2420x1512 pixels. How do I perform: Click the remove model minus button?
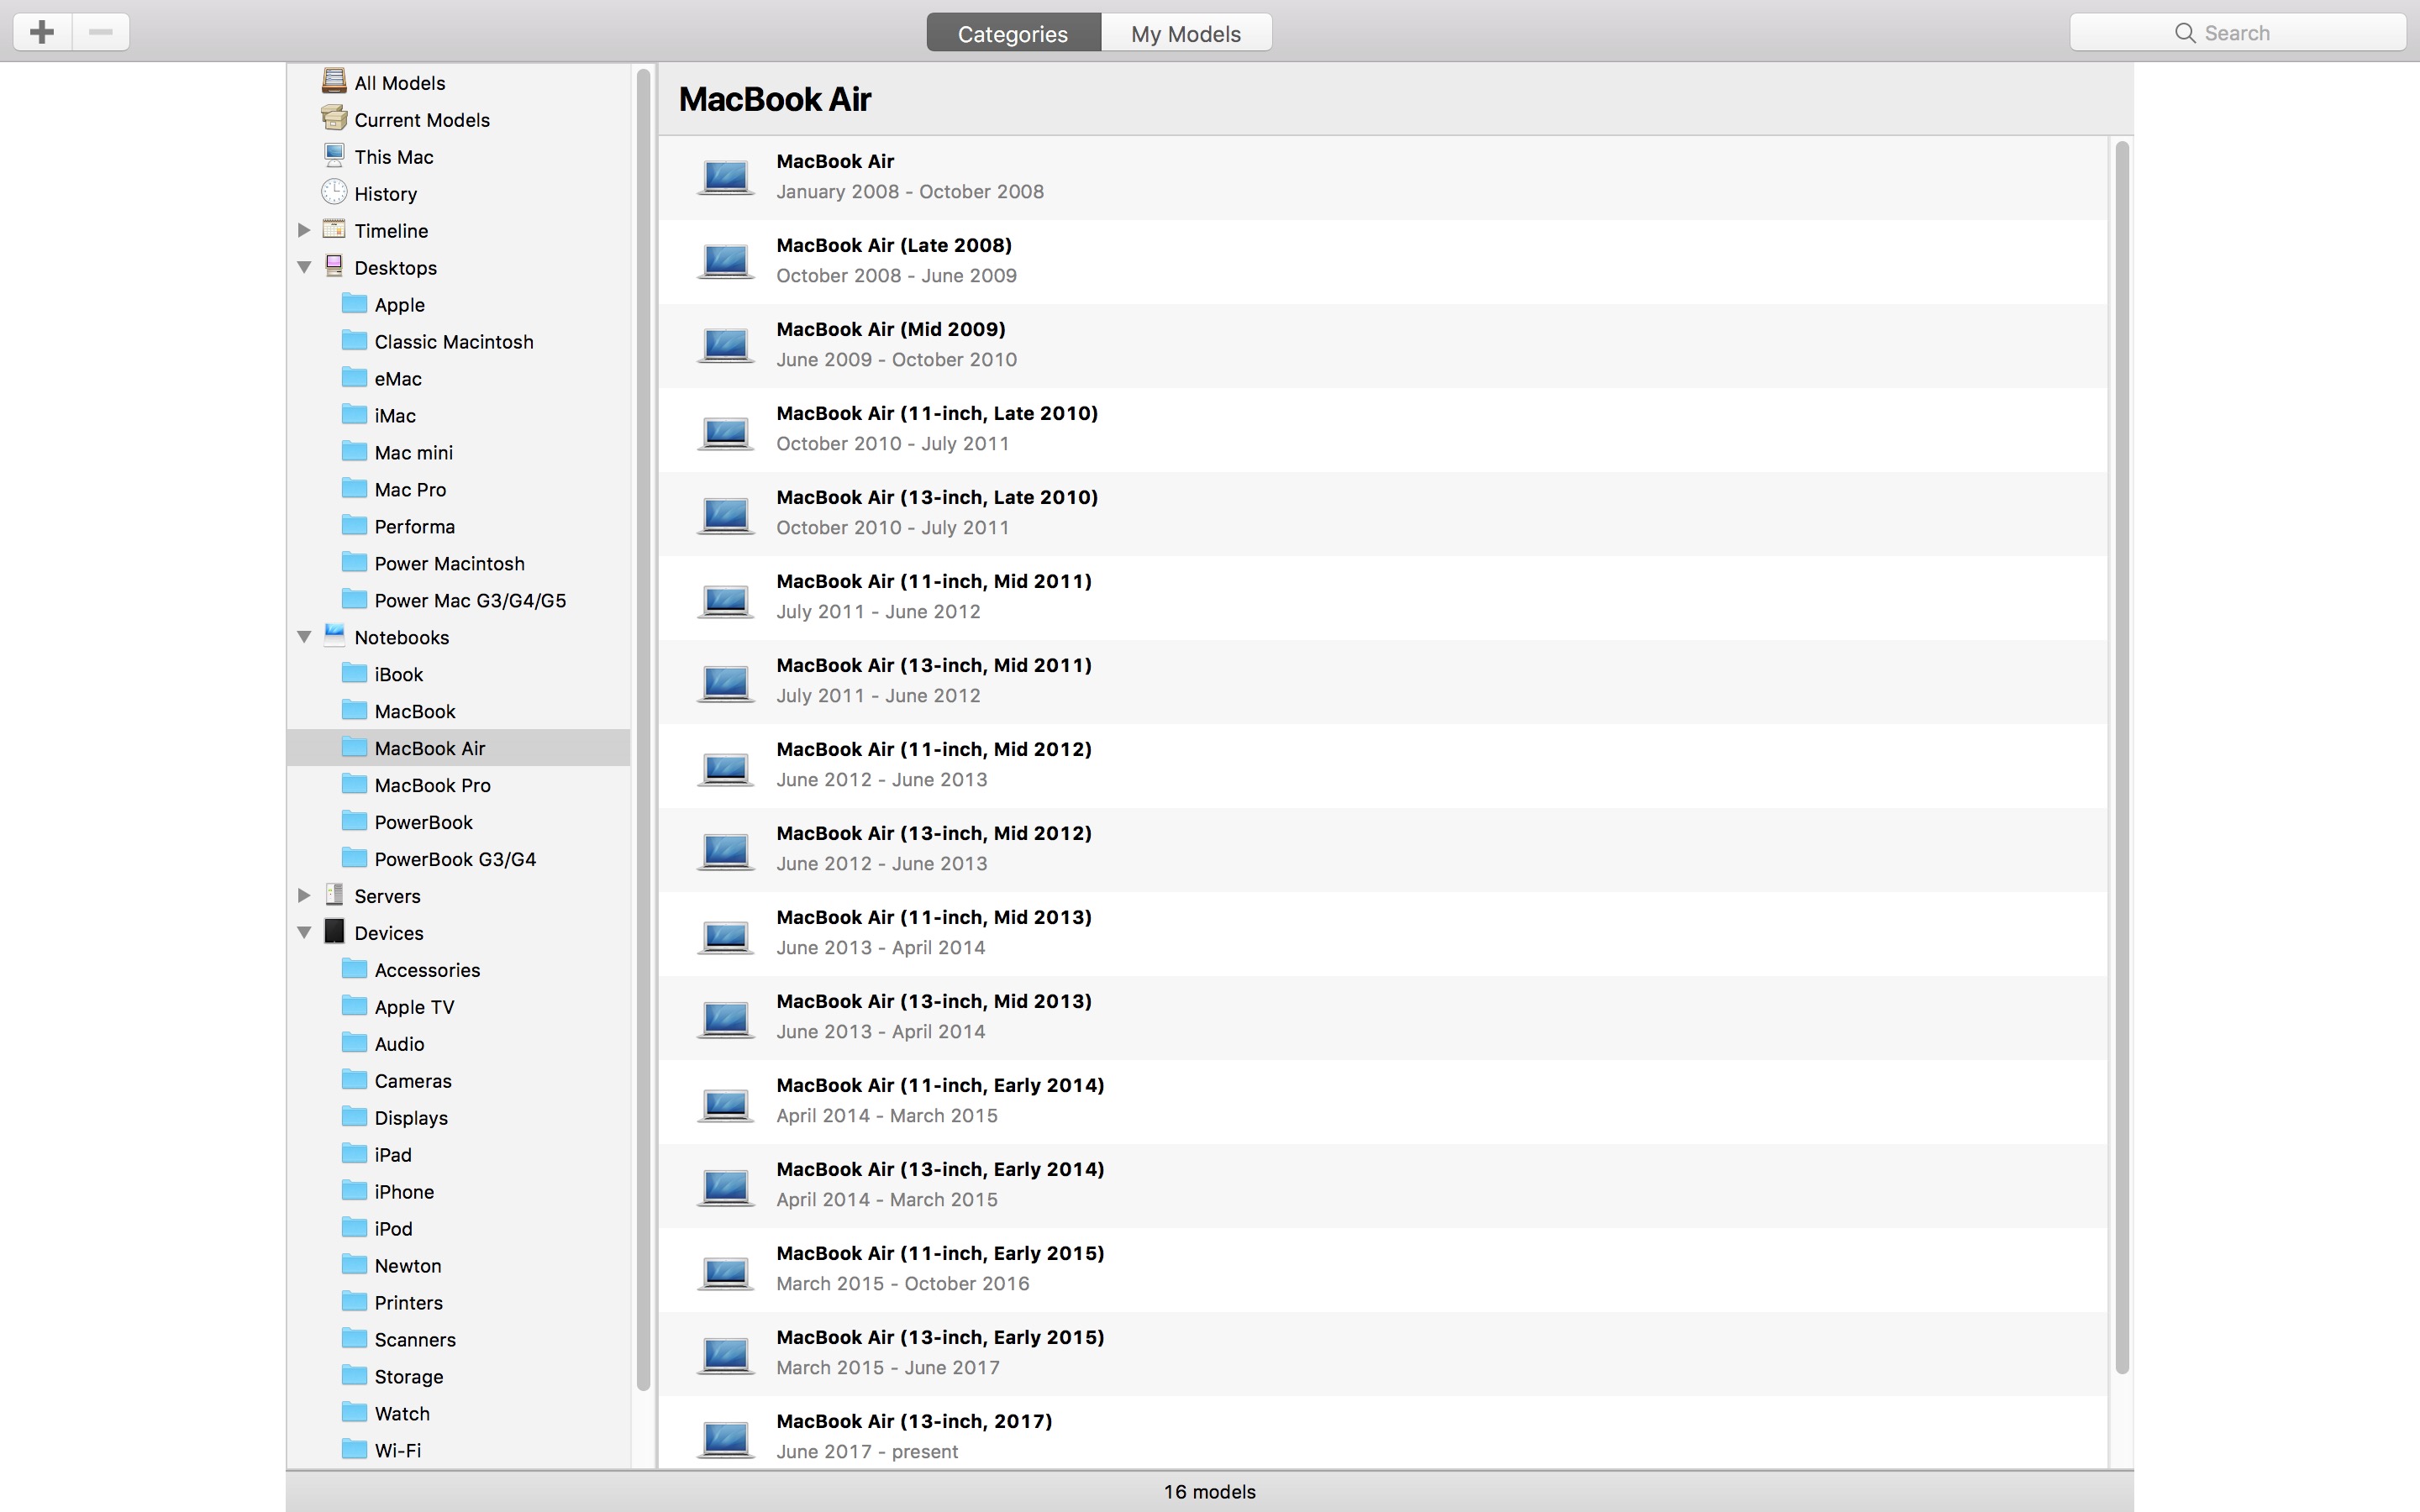coord(100,30)
